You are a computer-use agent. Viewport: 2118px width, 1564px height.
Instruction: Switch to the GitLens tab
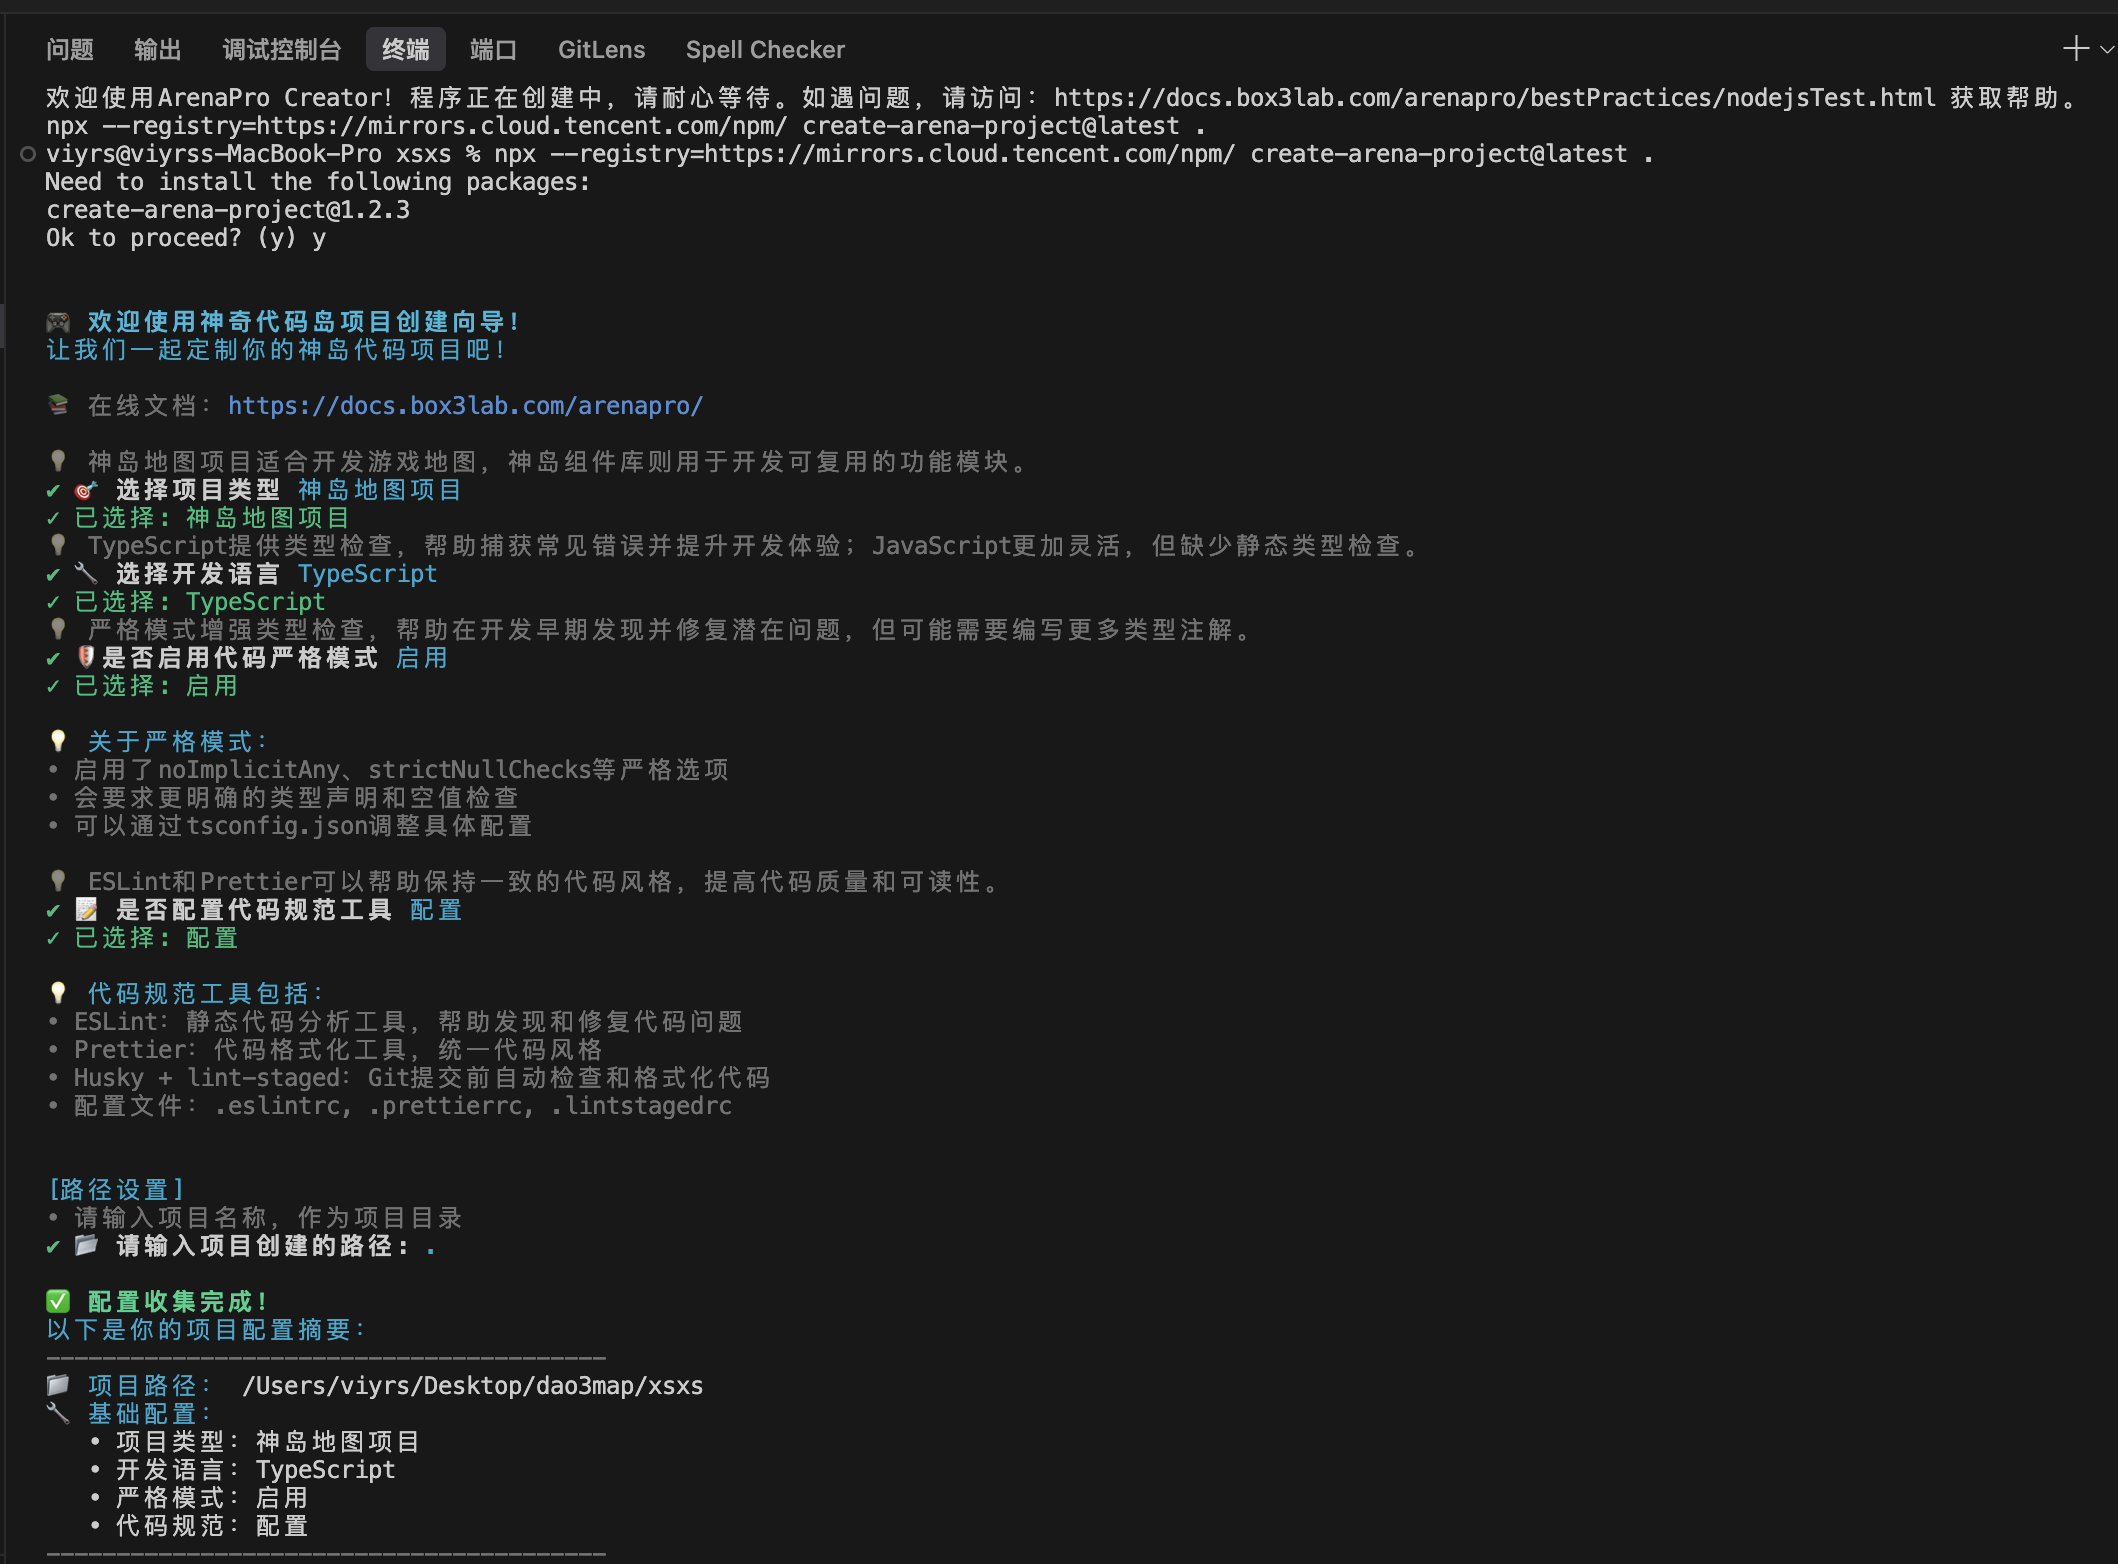click(601, 50)
